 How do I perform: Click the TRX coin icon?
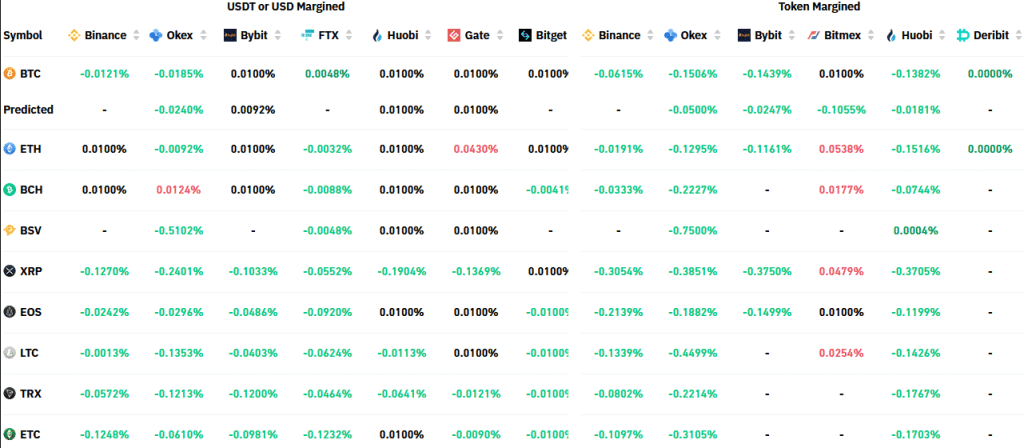tap(10, 393)
